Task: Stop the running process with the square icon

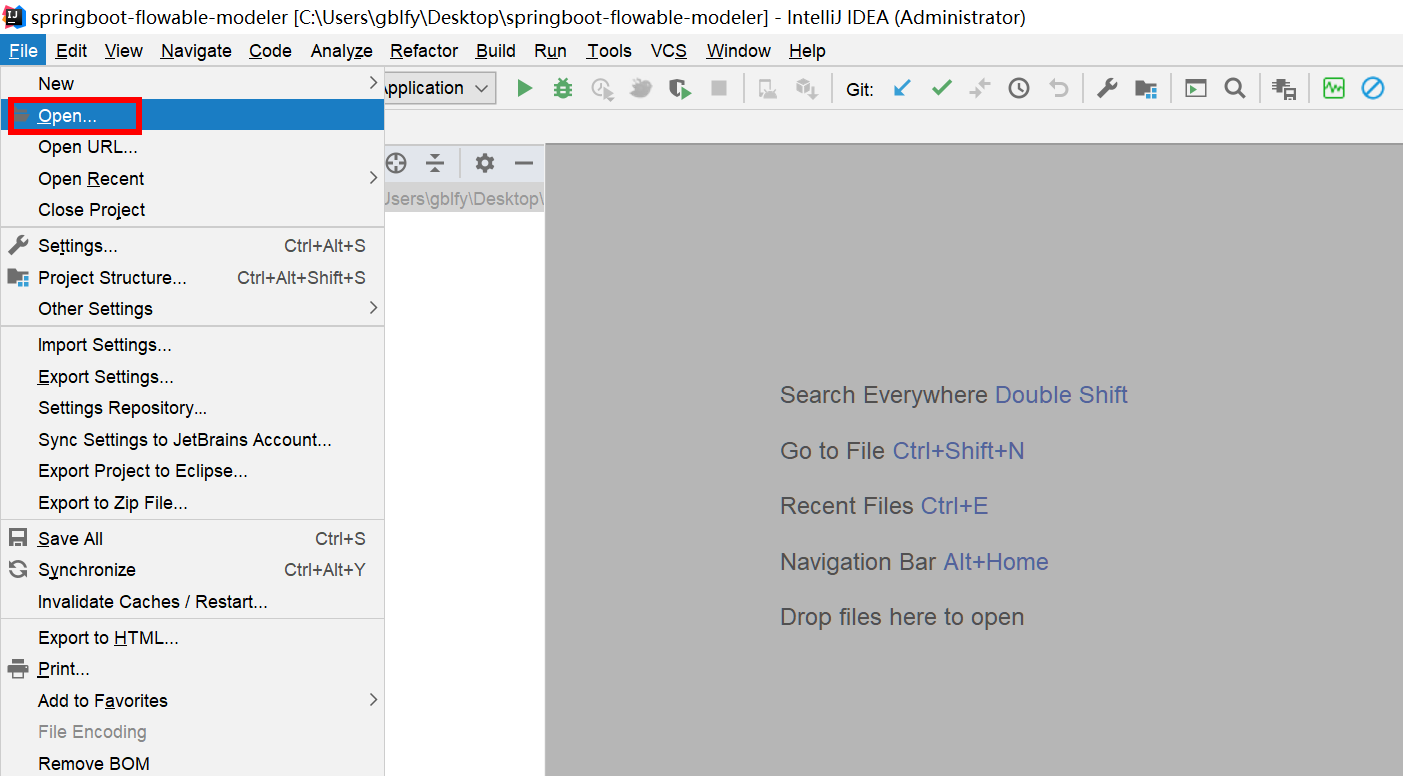Action: [x=718, y=88]
